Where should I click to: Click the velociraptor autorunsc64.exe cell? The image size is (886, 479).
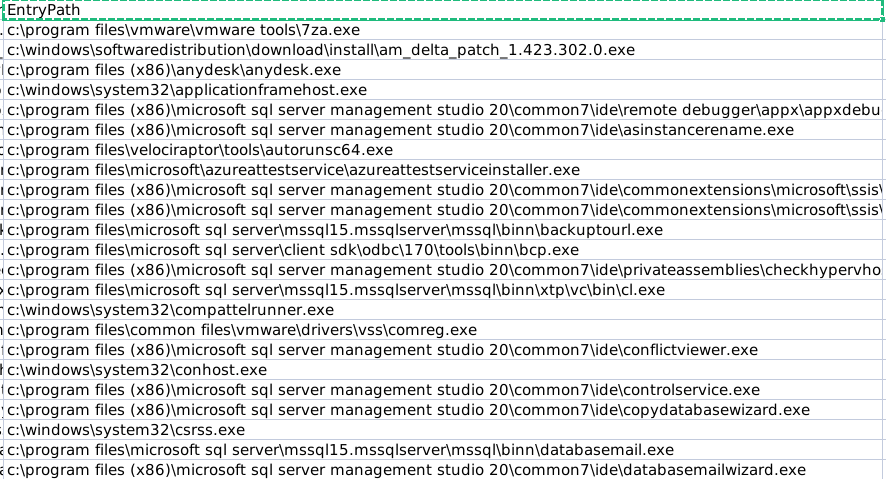[444, 150]
